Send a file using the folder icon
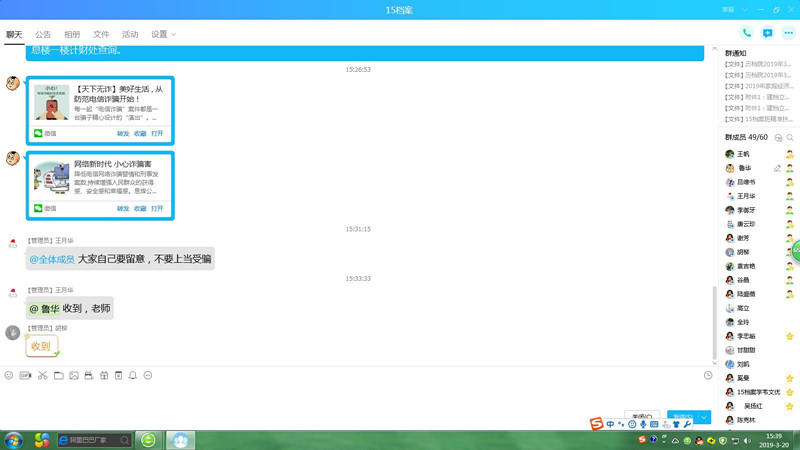 (x=59, y=376)
